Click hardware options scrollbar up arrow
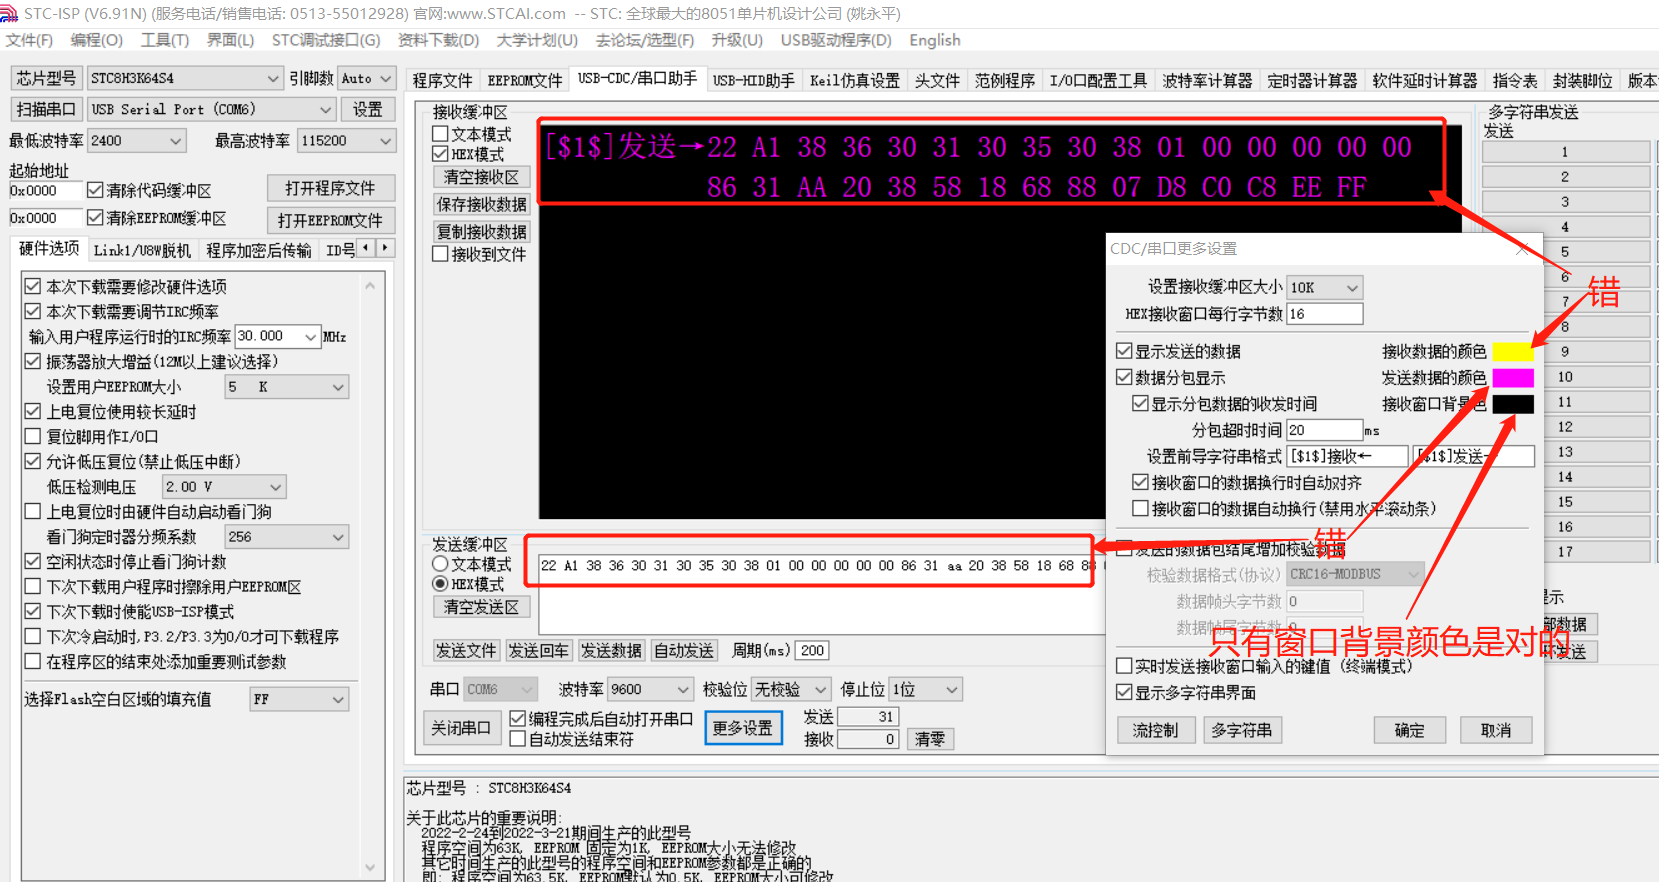Image resolution: width=1659 pixels, height=882 pixels. (370, 286)
